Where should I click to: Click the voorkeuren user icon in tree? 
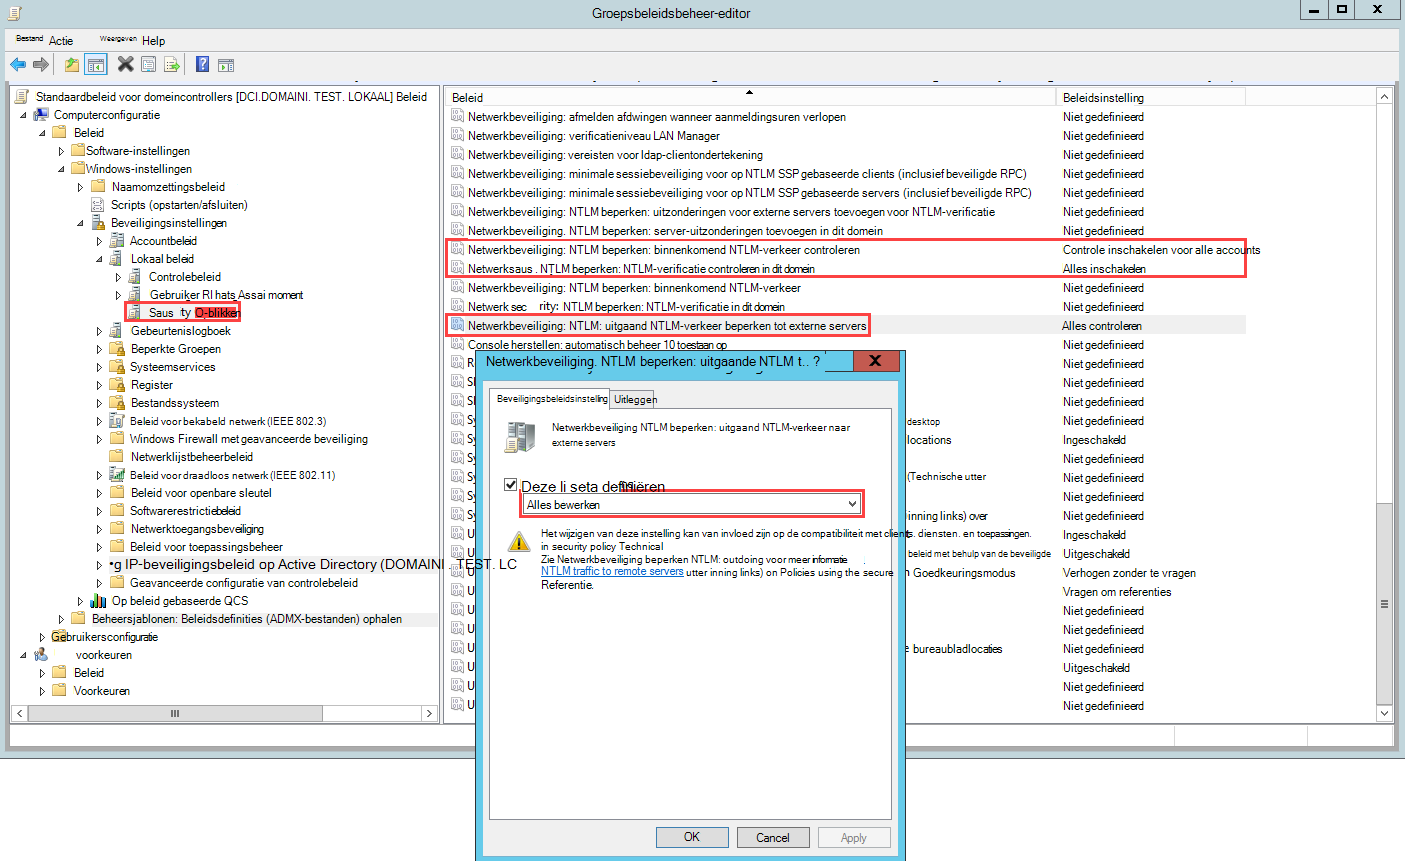41,655
